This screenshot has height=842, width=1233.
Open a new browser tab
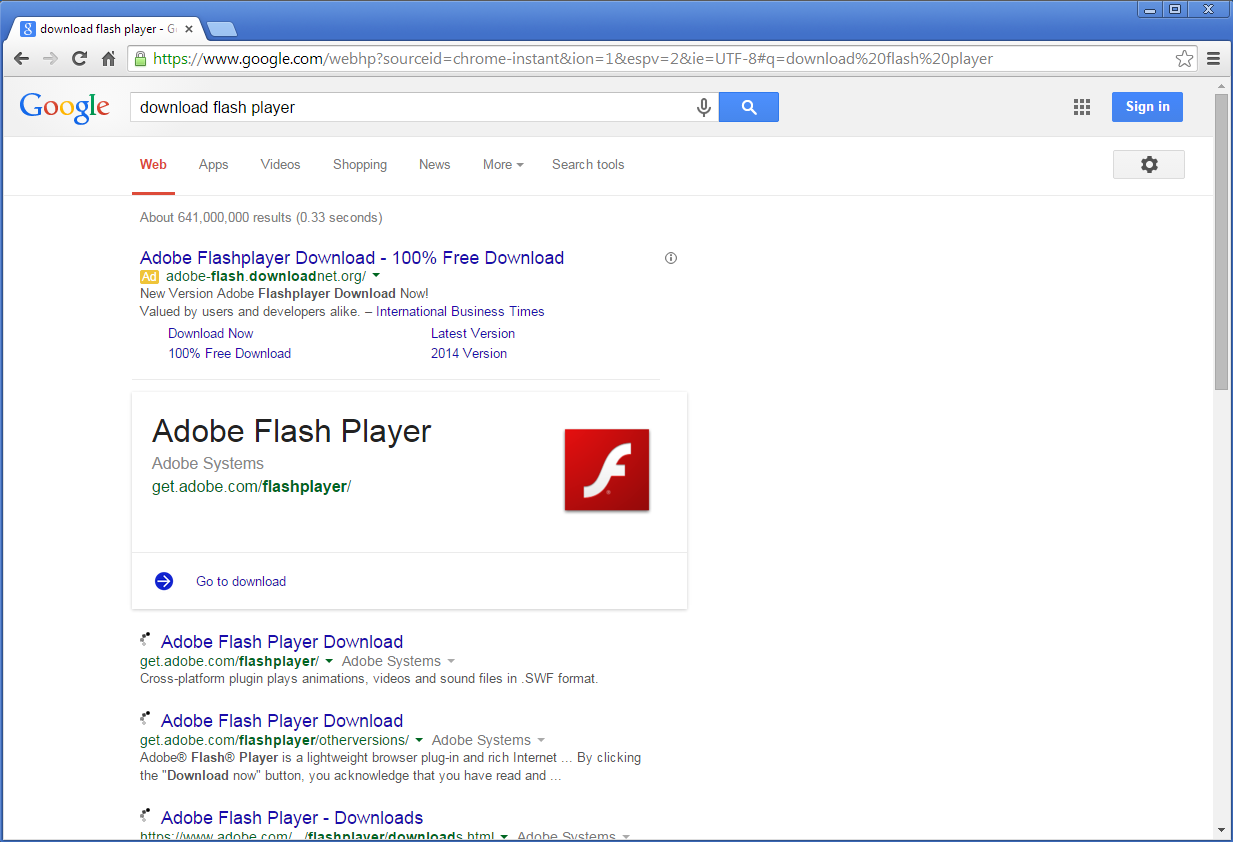(x=222, y=29)
